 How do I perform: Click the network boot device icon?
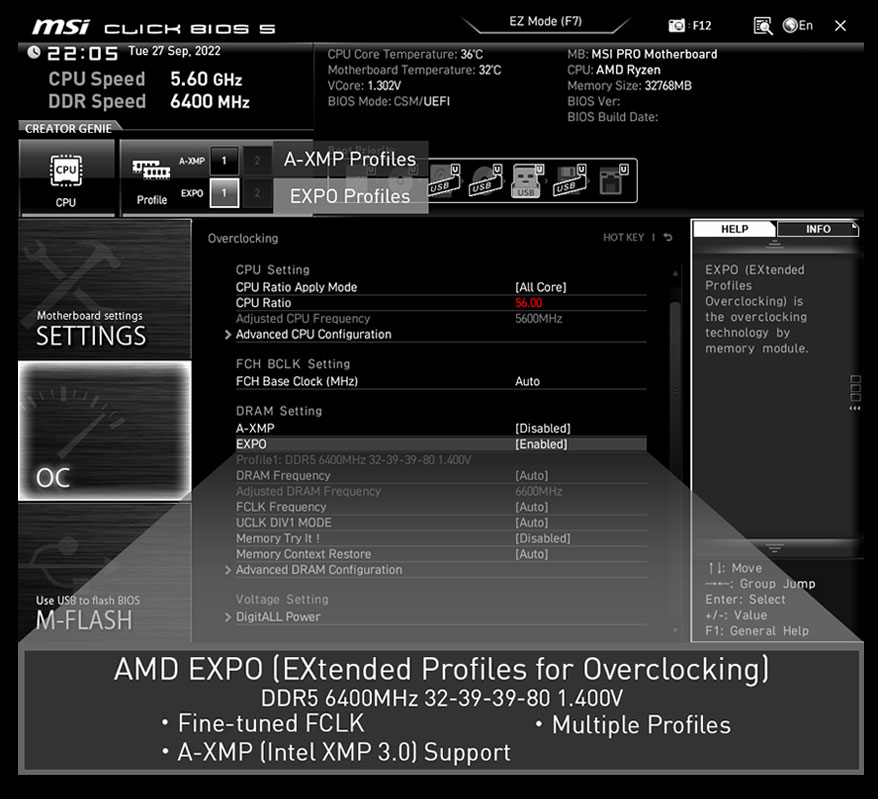[611, 181]
